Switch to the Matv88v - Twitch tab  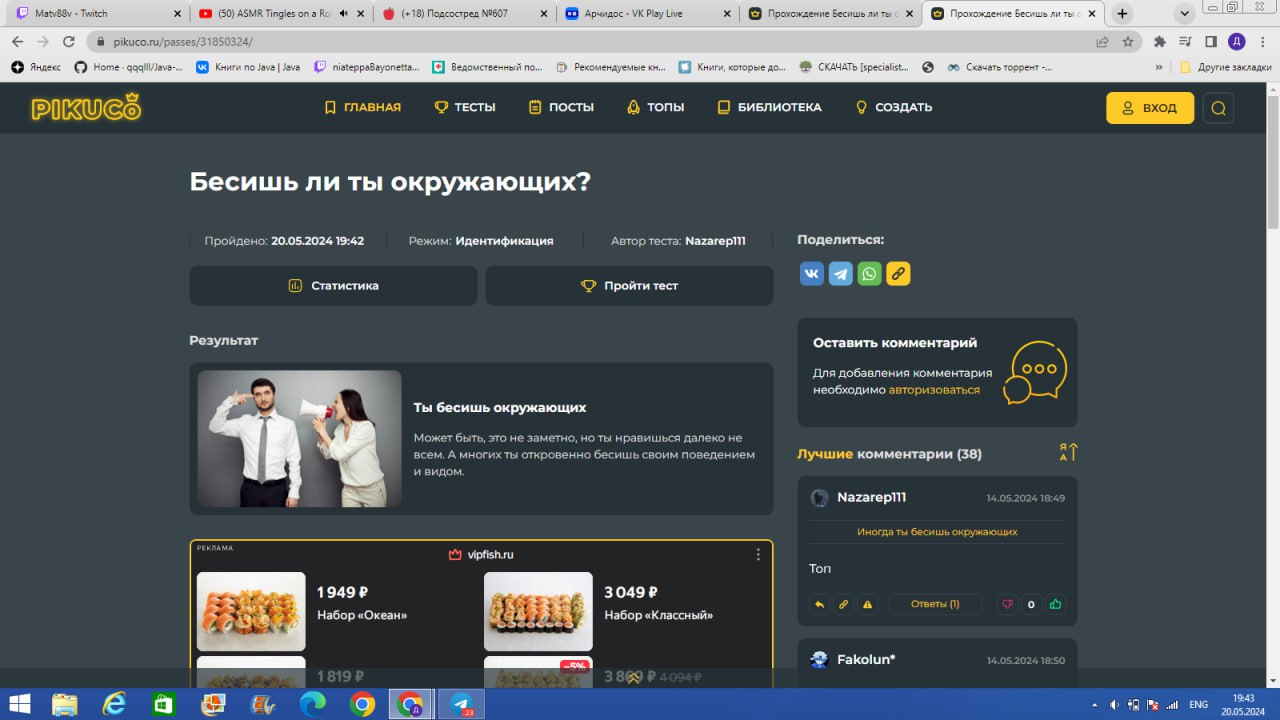[x=95, y=14]
